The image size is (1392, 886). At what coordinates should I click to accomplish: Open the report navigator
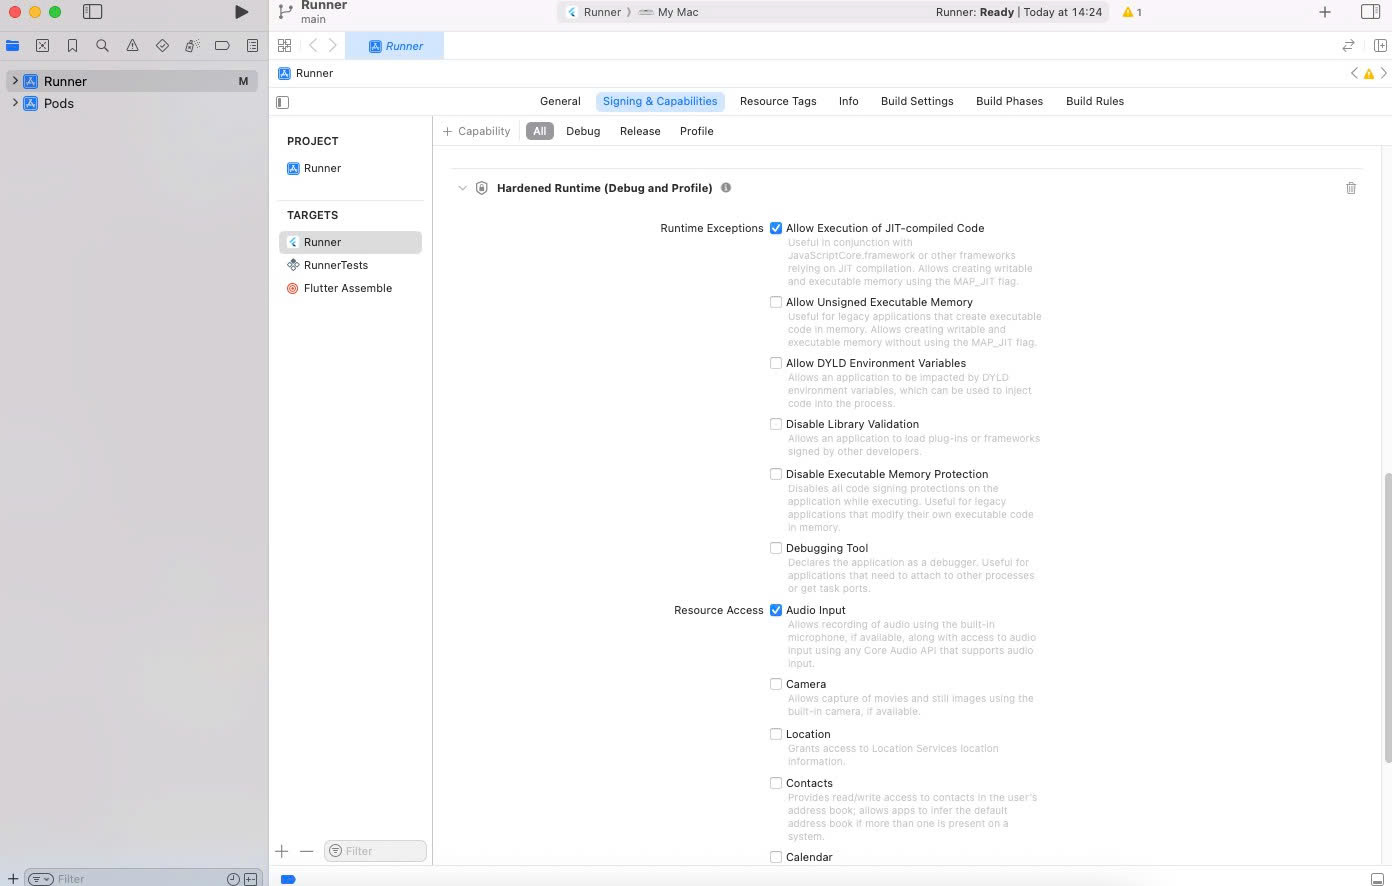(252, 45)
